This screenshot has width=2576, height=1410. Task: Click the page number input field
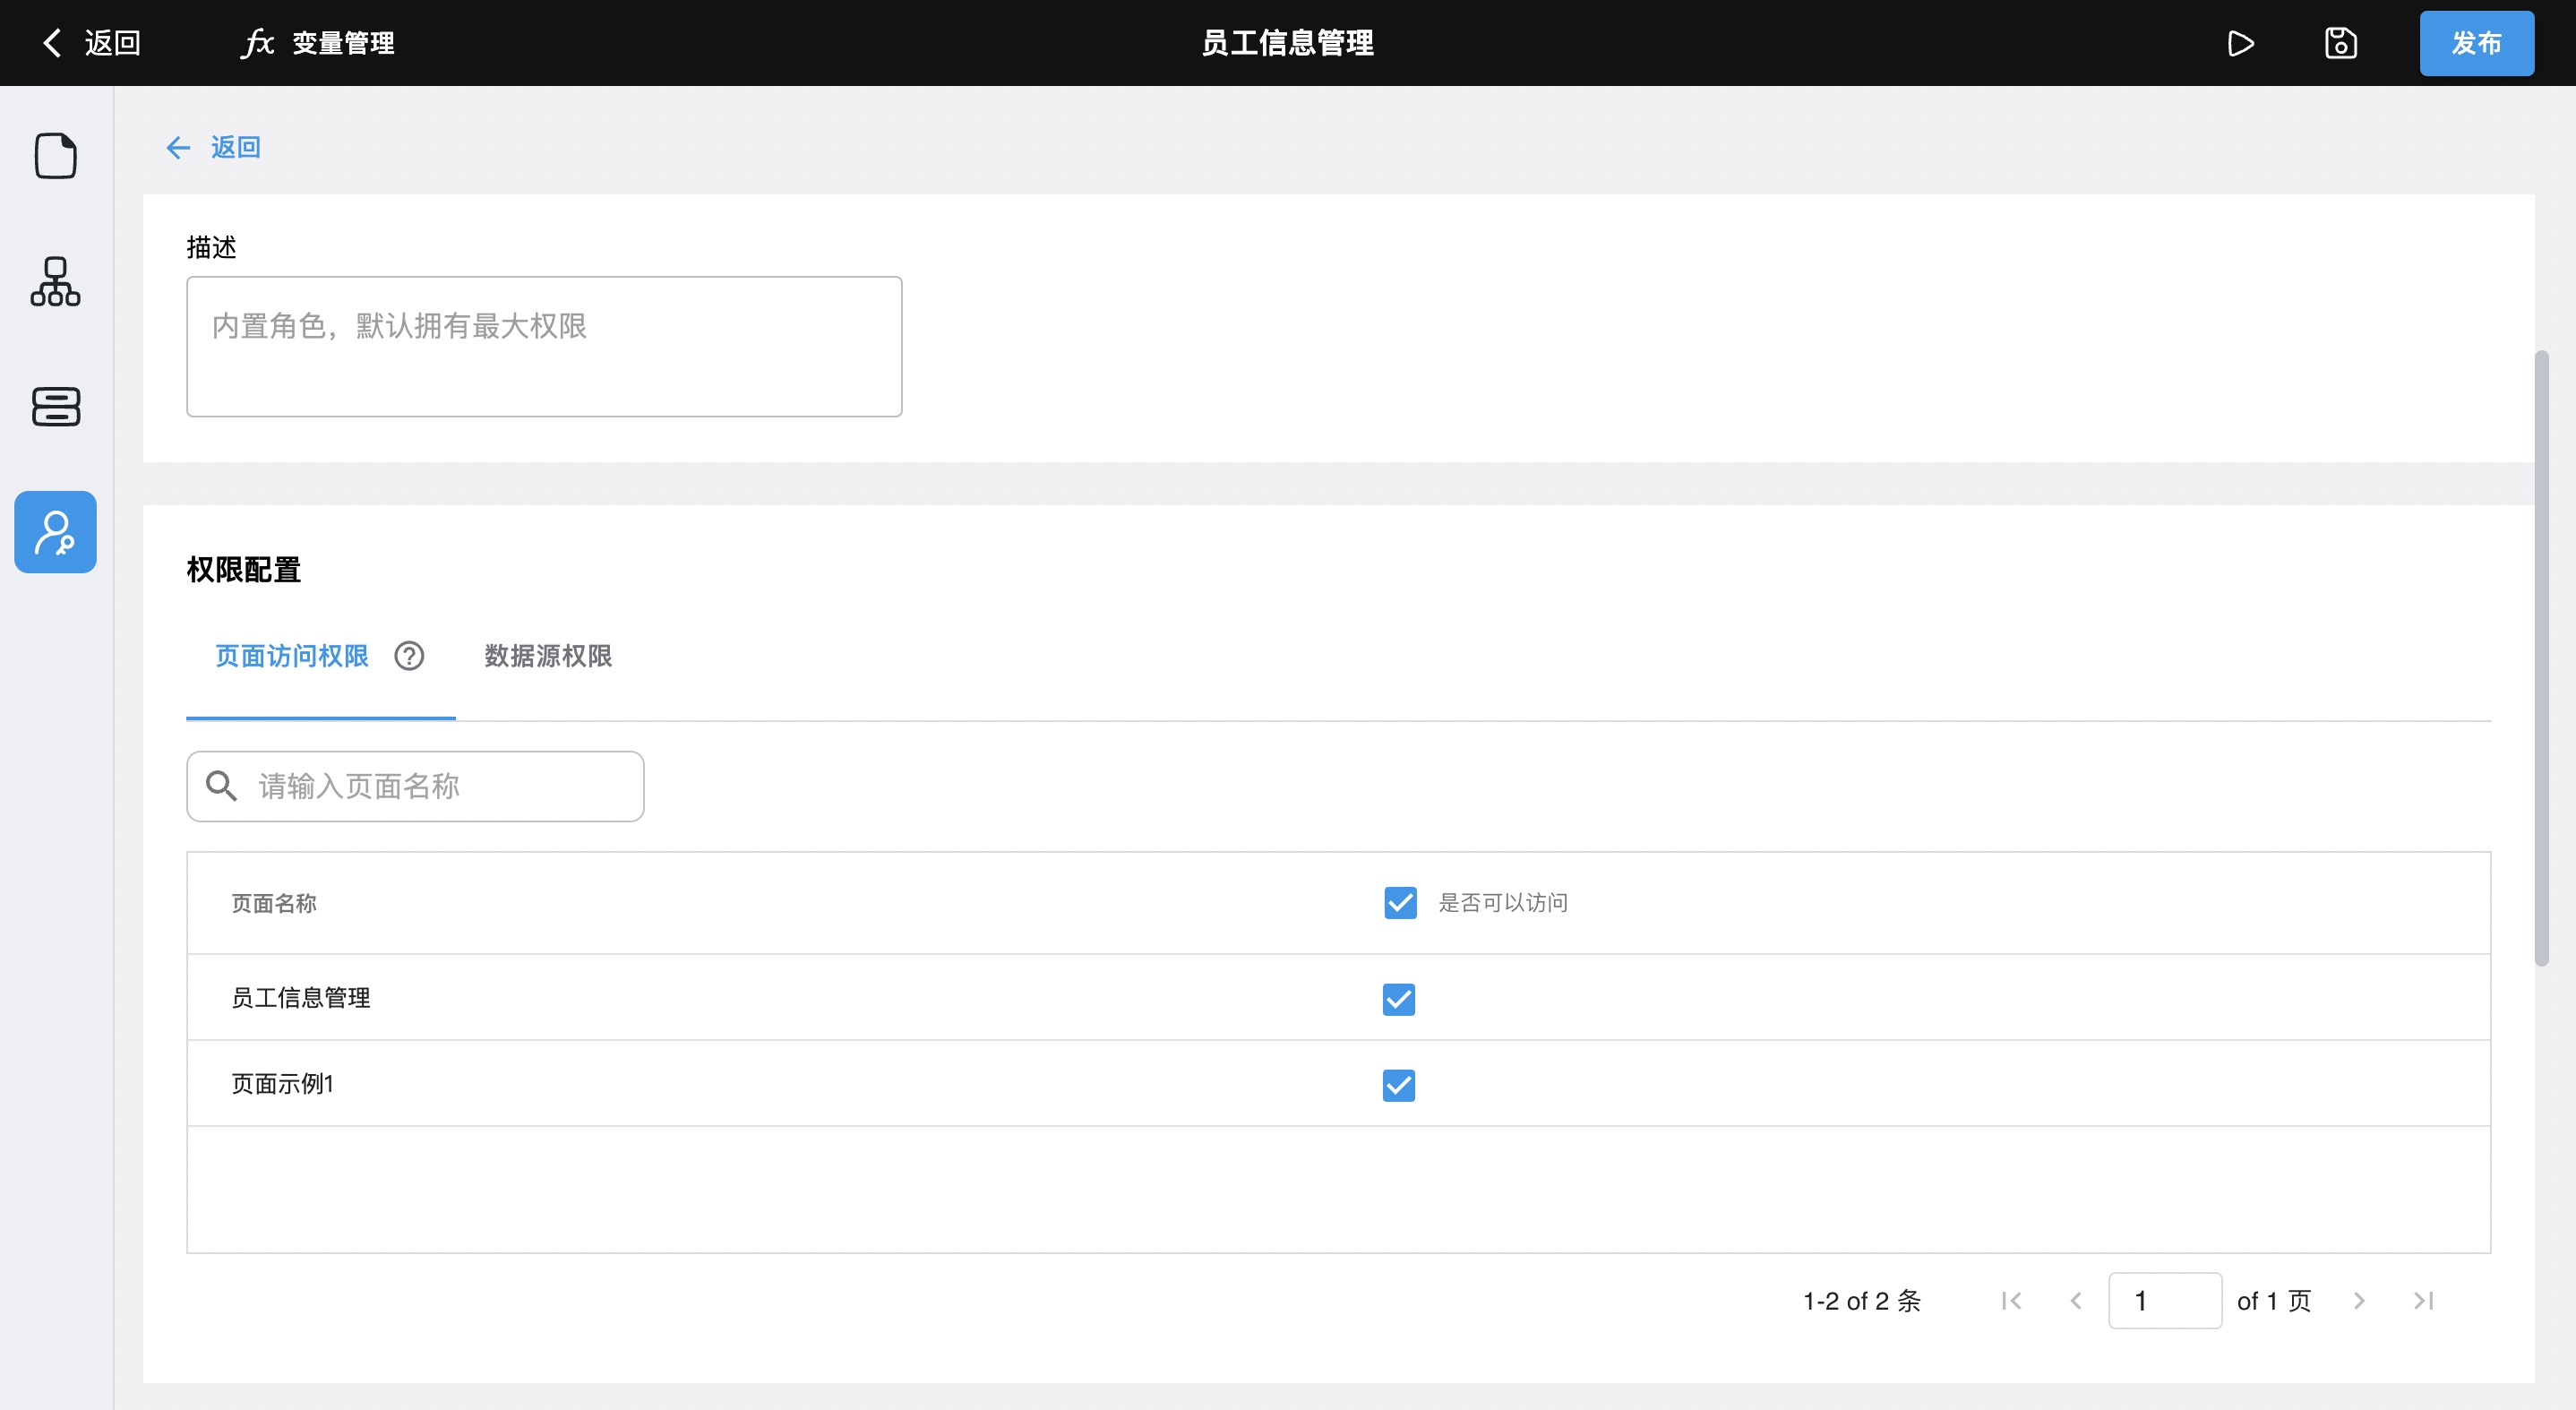coord(2165,1301)
